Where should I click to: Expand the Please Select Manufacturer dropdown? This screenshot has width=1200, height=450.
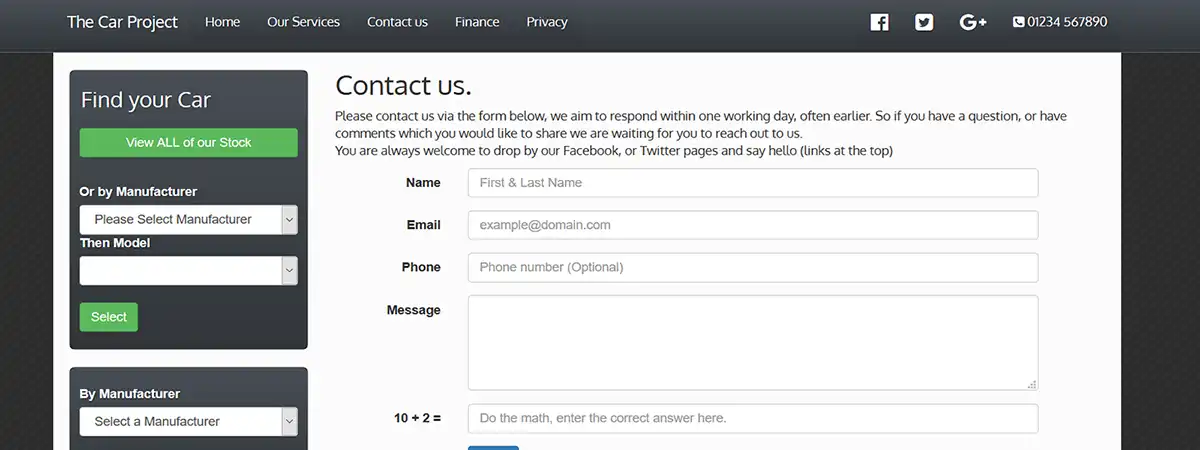point(188,219)
